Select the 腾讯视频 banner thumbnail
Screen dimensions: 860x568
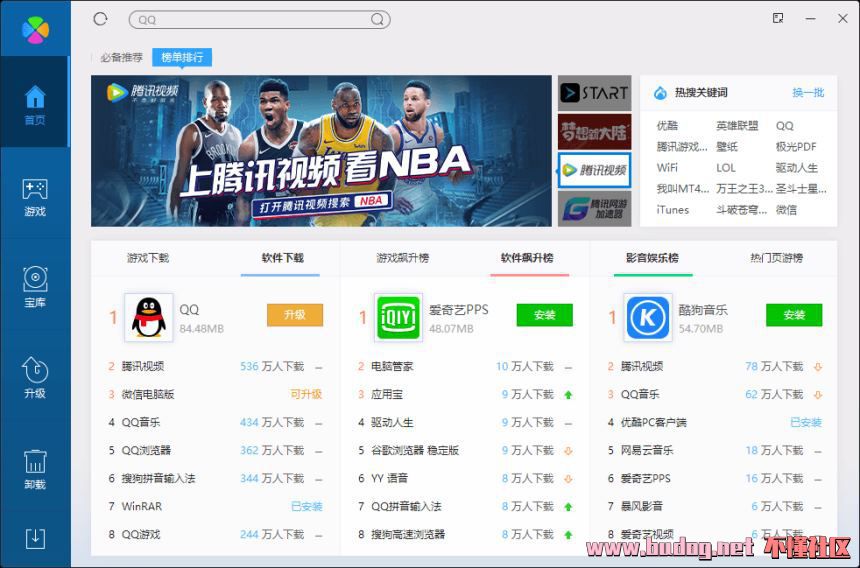(595, 170)
